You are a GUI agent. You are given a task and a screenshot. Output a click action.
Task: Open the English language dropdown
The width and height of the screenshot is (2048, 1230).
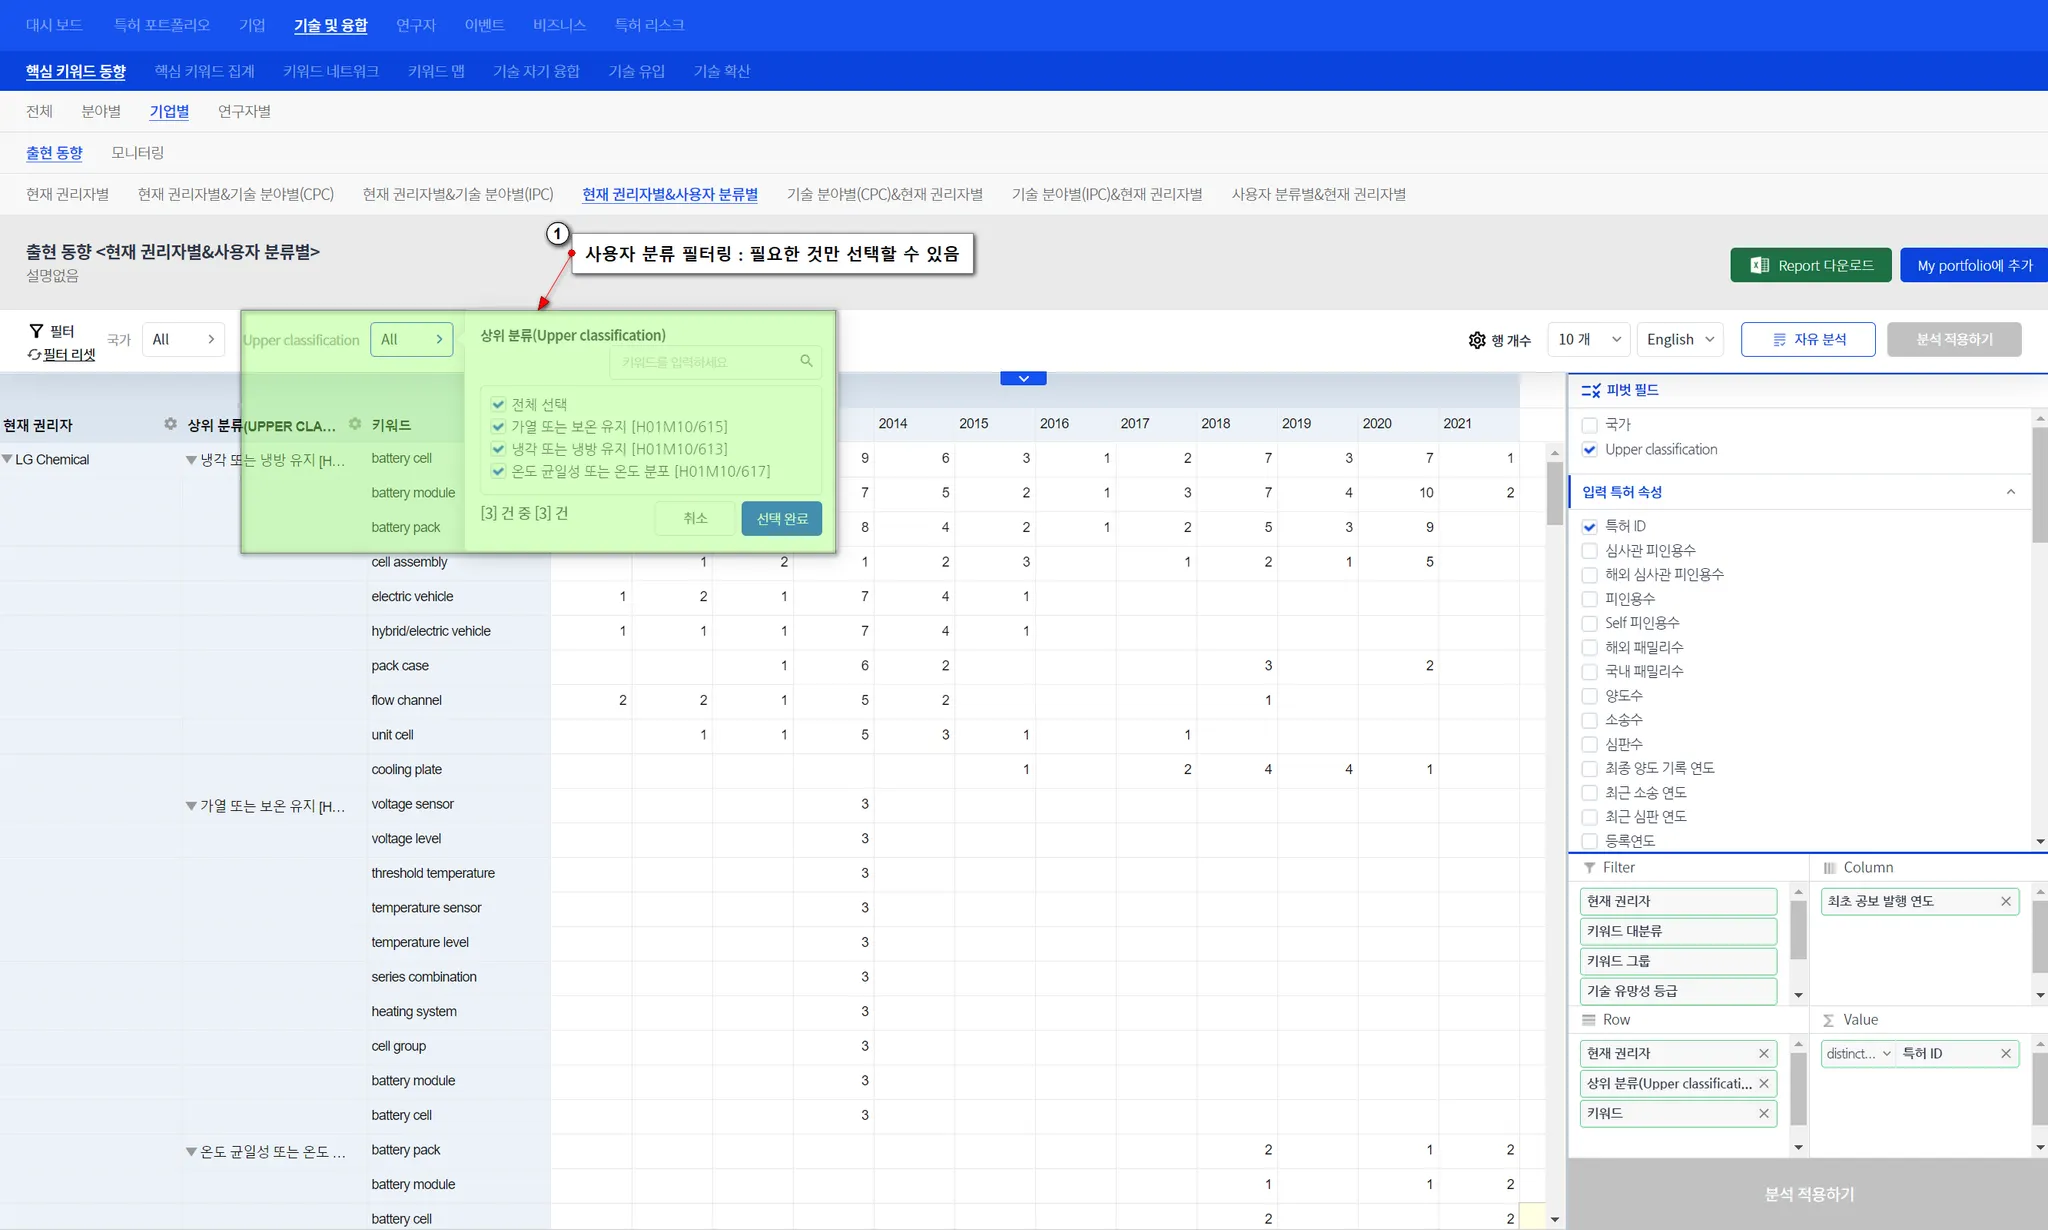(1680, 340)
